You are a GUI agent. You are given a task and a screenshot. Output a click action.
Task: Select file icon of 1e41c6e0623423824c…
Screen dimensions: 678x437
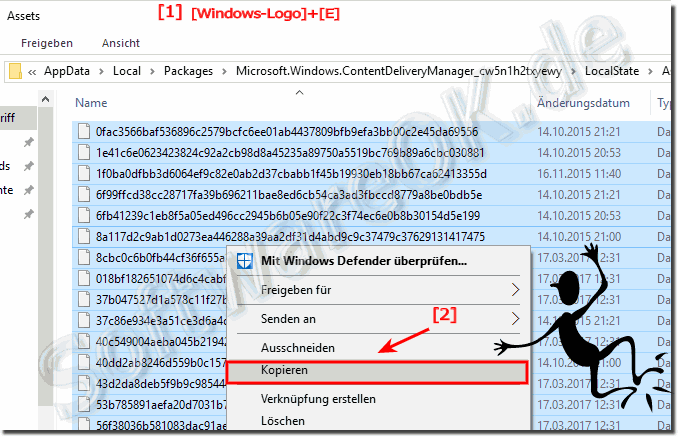(84, 153)
